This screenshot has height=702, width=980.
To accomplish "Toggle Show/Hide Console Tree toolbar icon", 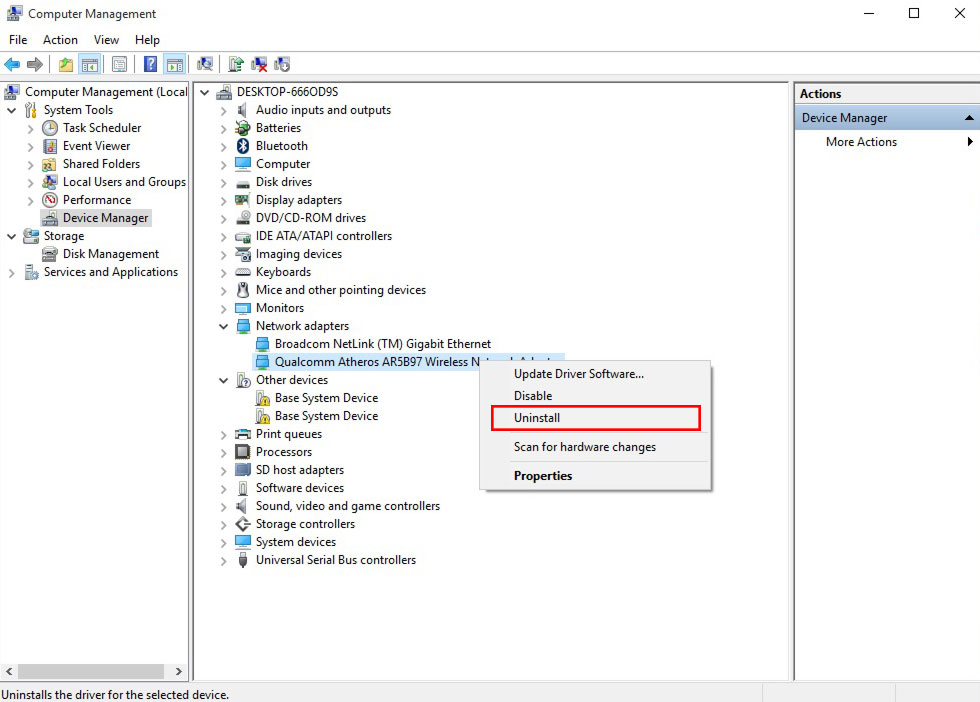I will 90,64.
